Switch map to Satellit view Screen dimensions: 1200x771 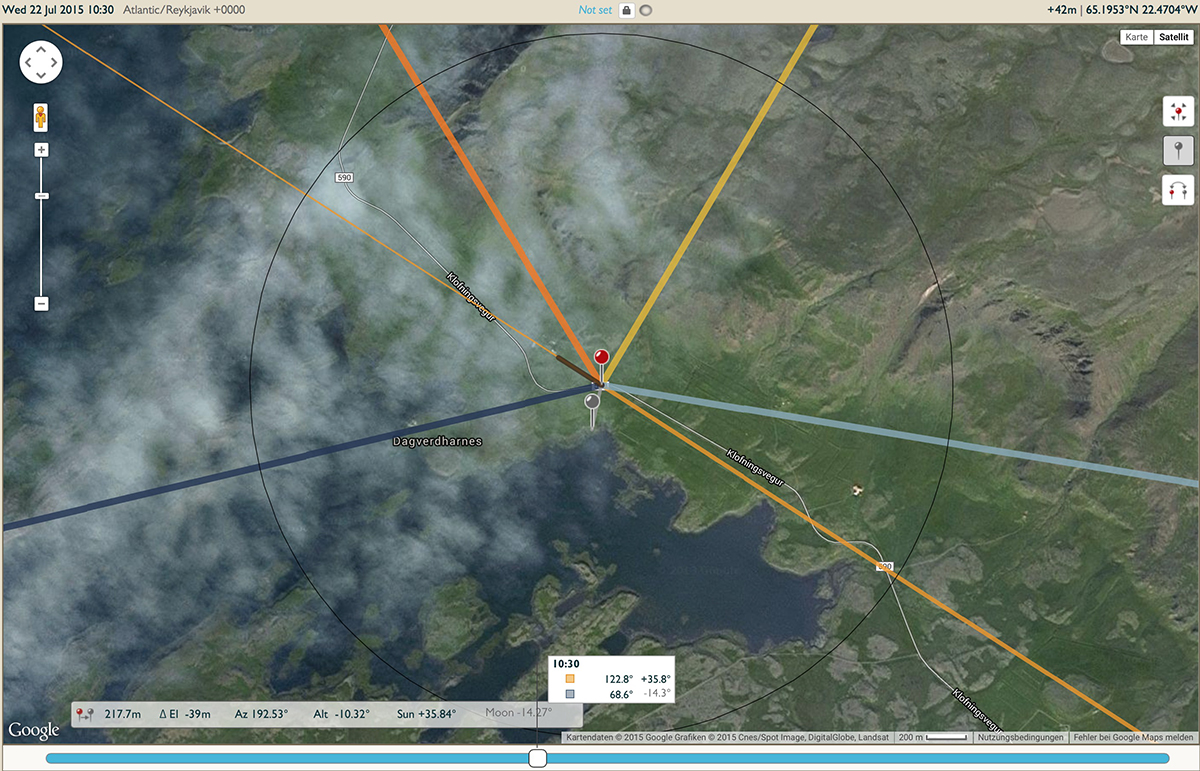coord(1172,37)
